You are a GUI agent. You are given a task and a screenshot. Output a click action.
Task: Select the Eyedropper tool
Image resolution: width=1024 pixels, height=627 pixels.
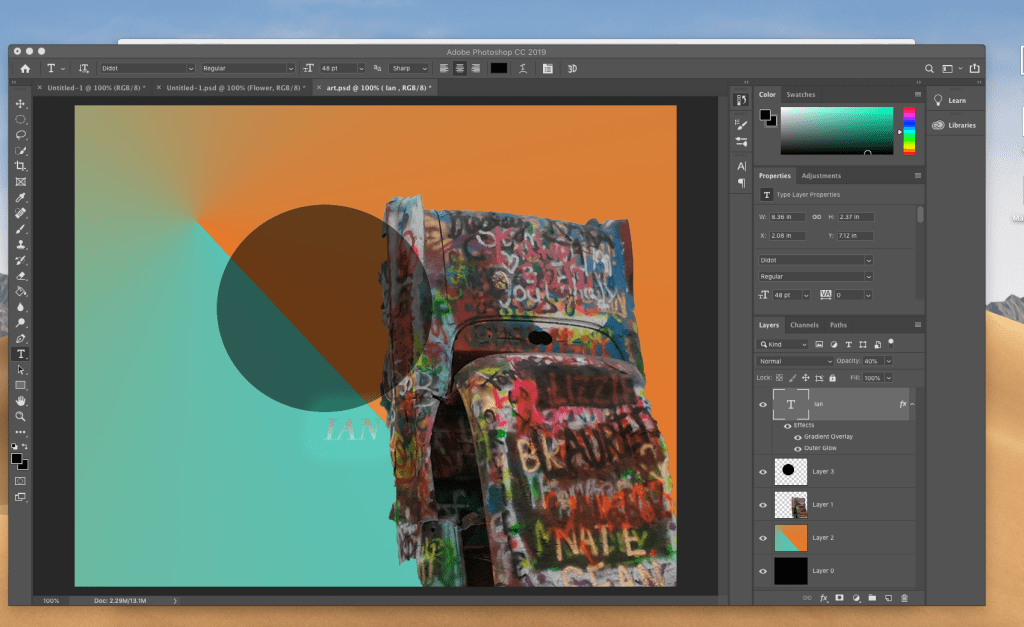(20, 198)
